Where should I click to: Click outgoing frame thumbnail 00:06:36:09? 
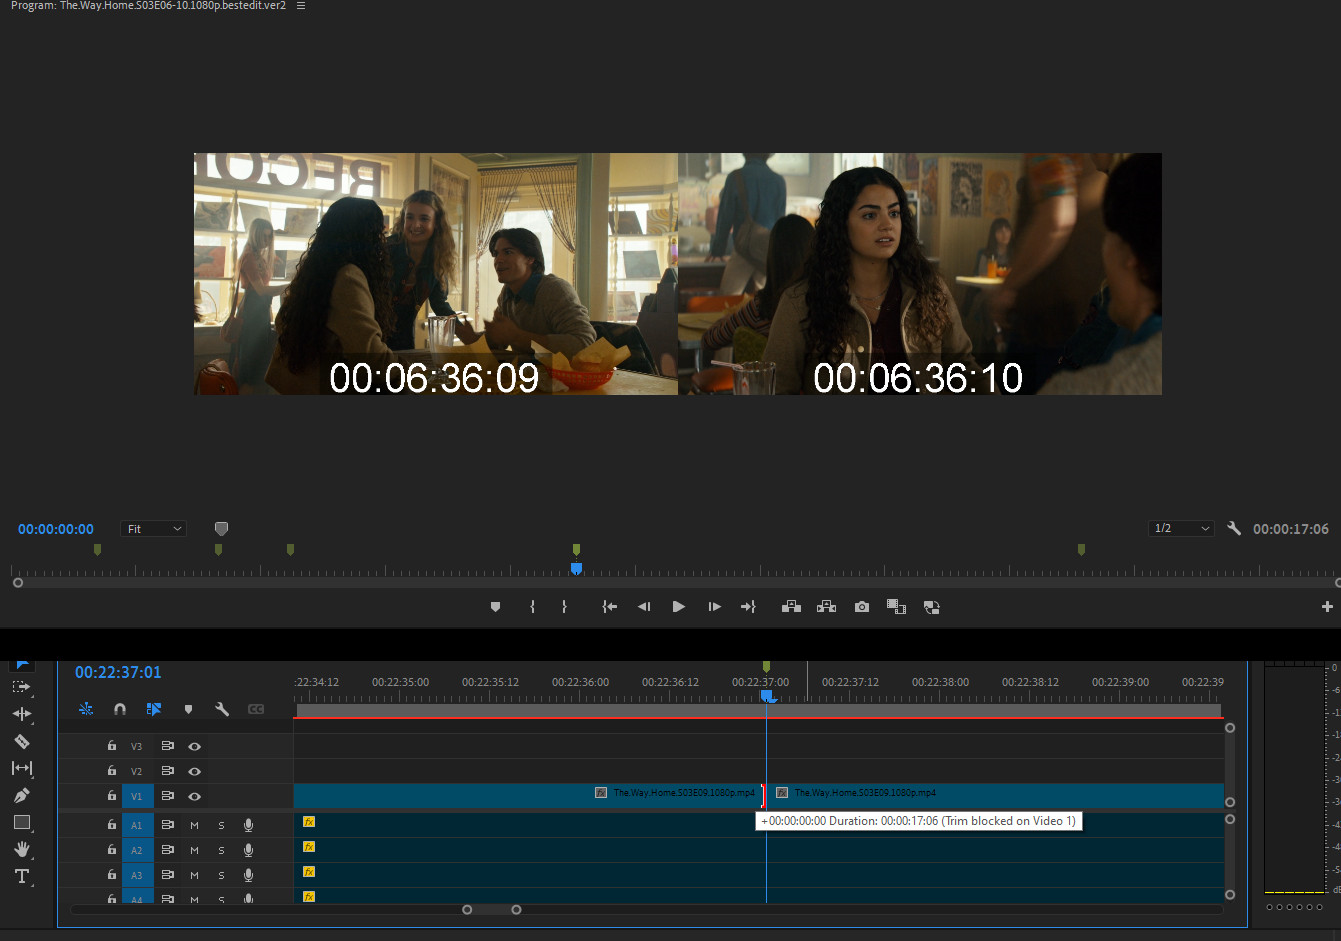tap(436, 273)
